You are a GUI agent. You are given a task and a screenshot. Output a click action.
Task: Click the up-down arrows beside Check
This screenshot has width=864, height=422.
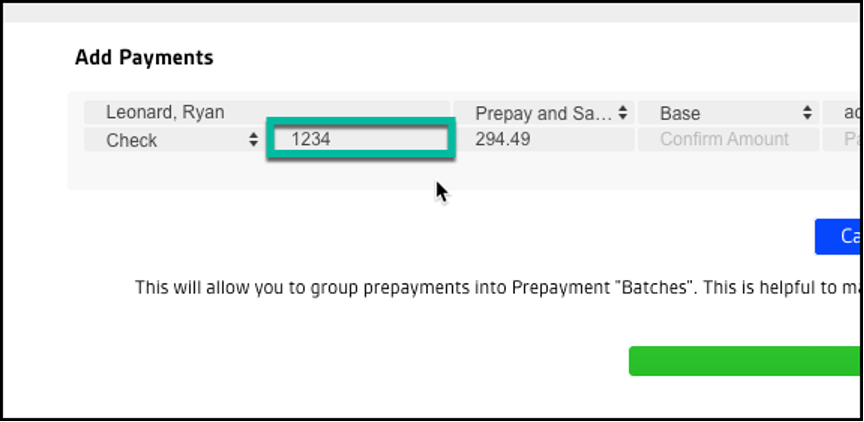[254, 141]
